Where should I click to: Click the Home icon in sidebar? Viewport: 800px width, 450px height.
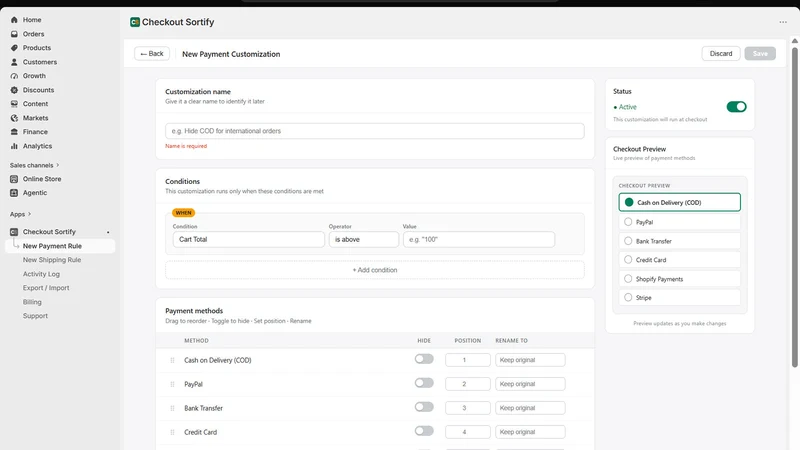(x=14, y=20)
